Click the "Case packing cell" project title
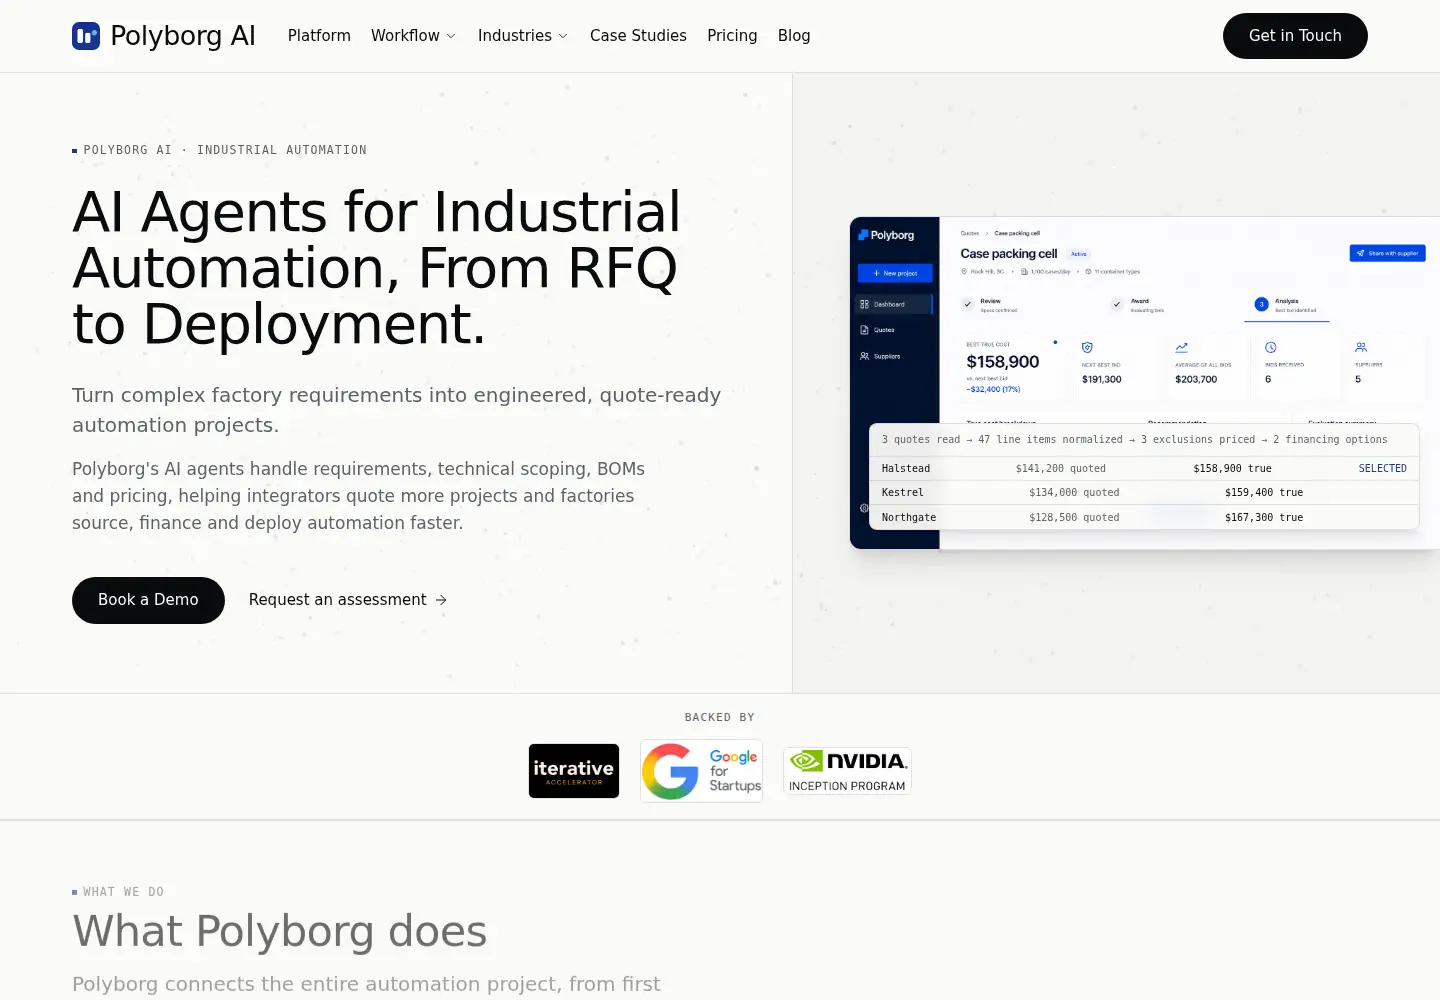The width and height of the screenshot is (1440, 1000). point(1009,254)
